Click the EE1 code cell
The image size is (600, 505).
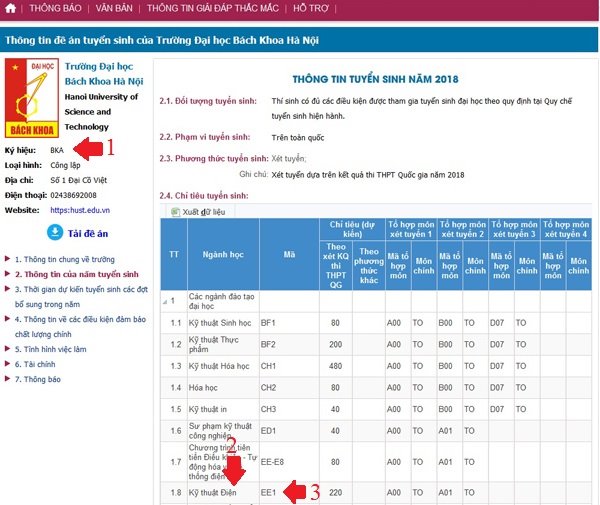click(268, 493)
